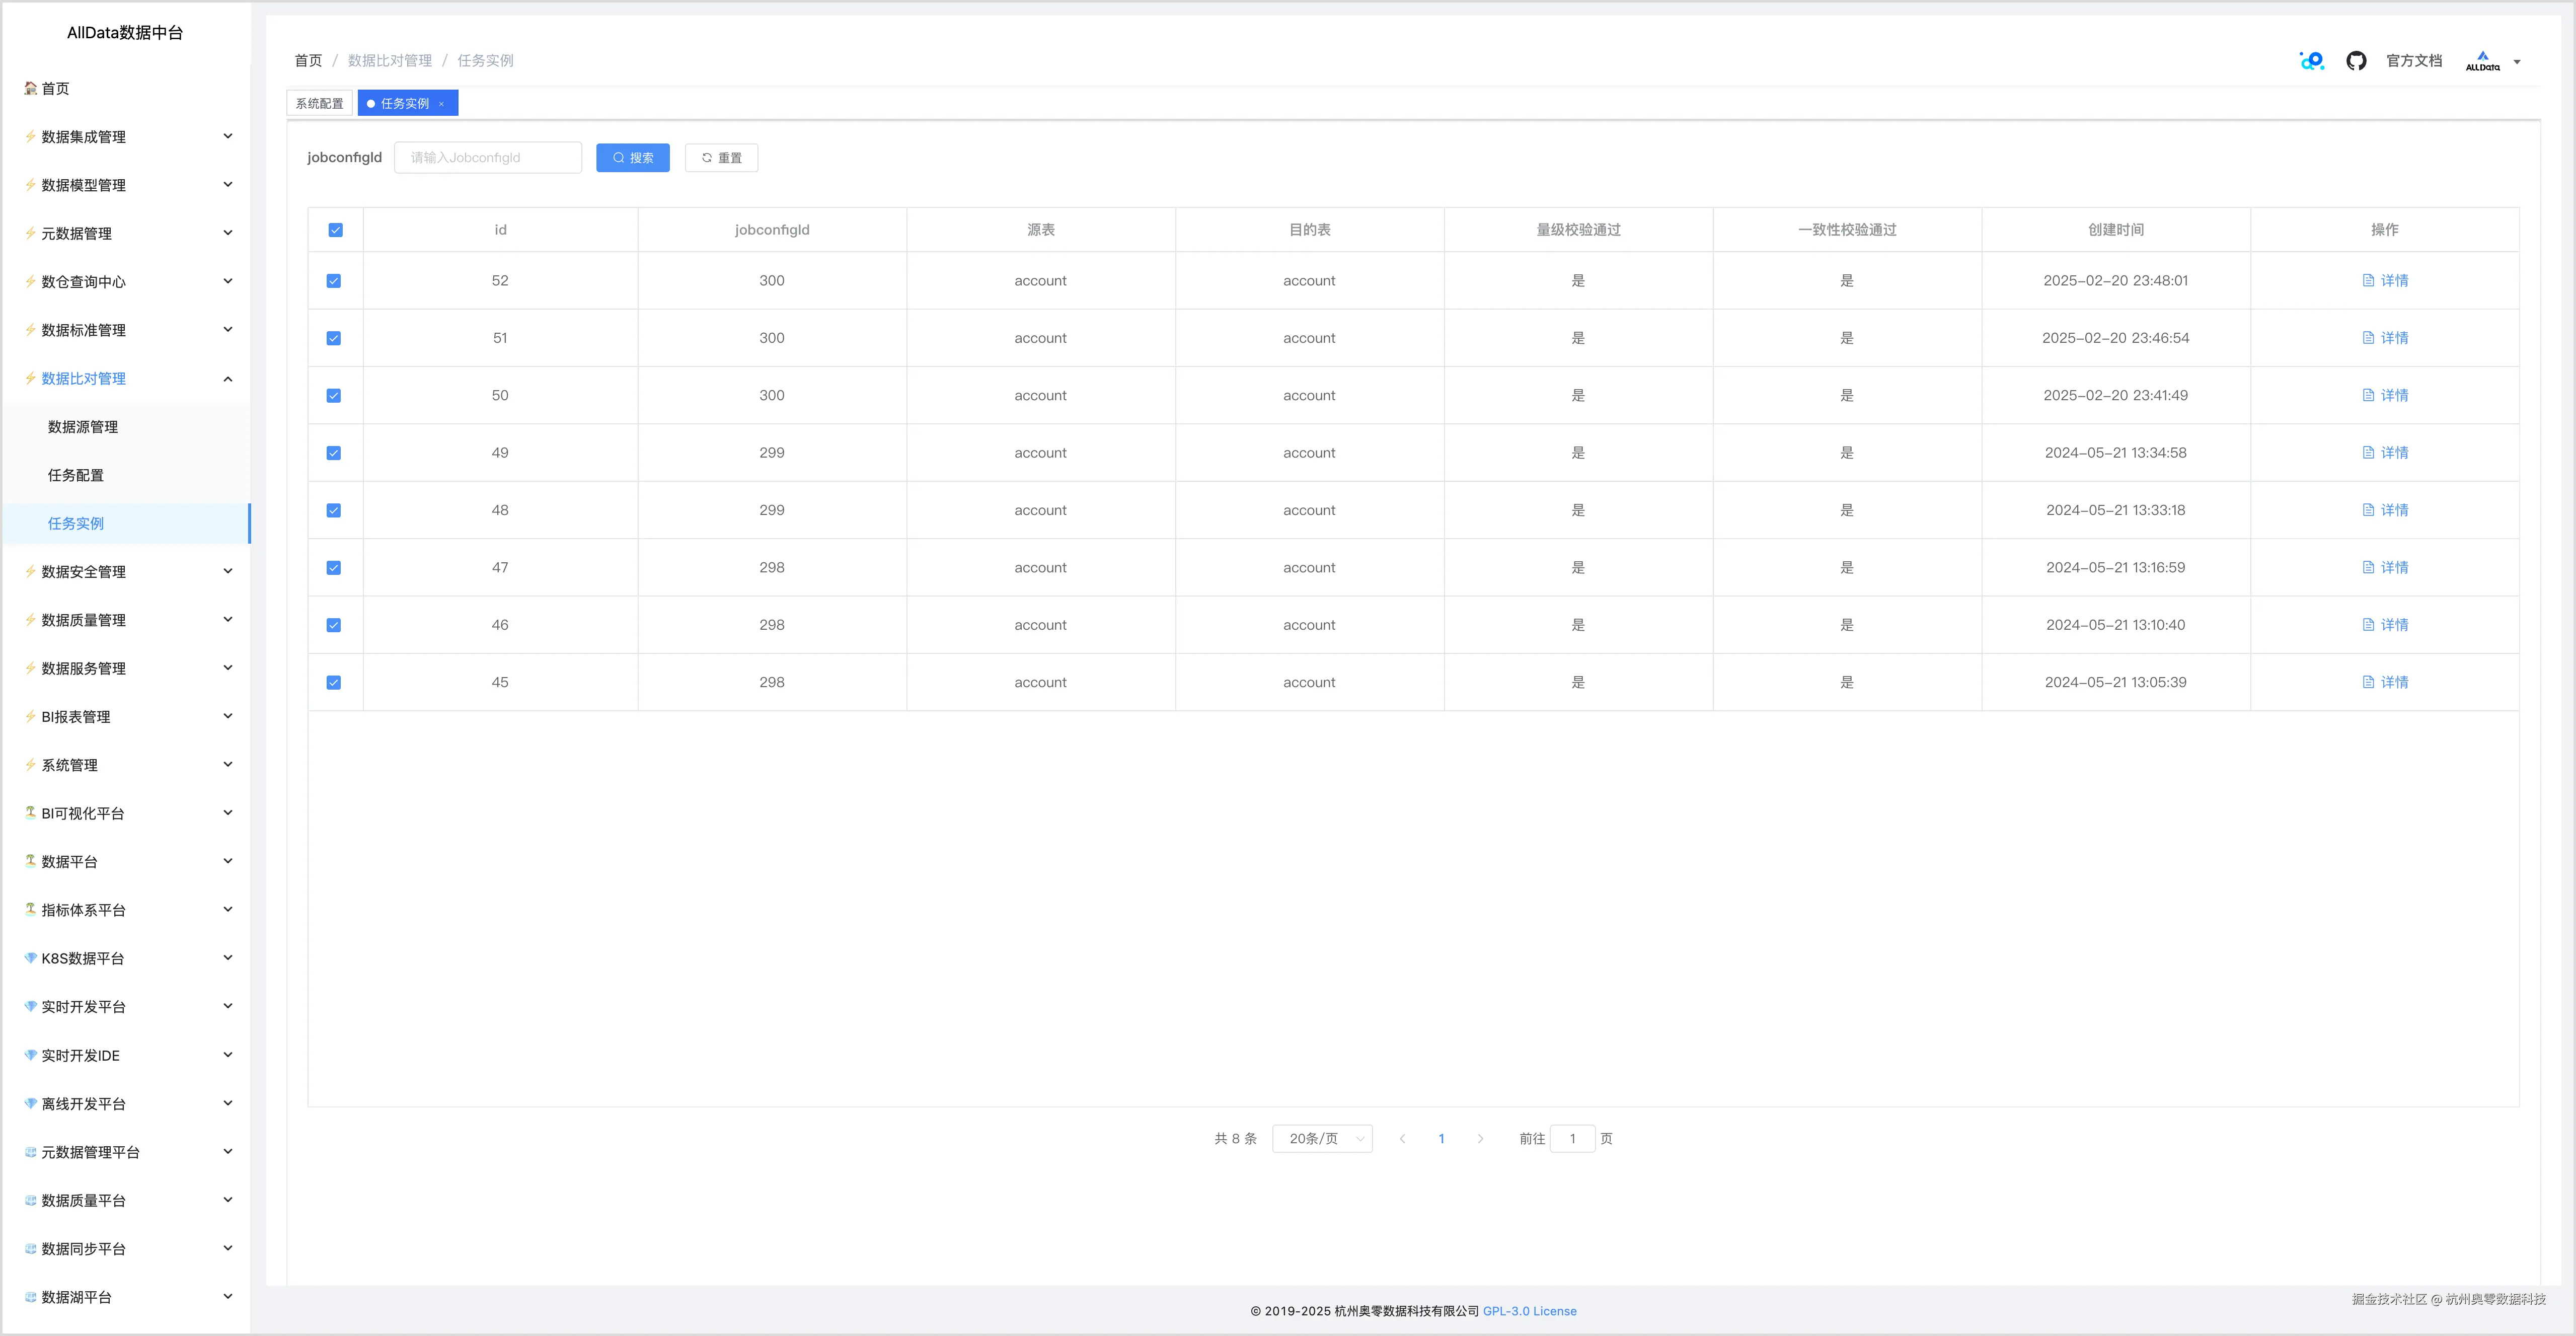Open the GitHub icon in header
2576x1336 pixels.
click(x=2356, y=61)
